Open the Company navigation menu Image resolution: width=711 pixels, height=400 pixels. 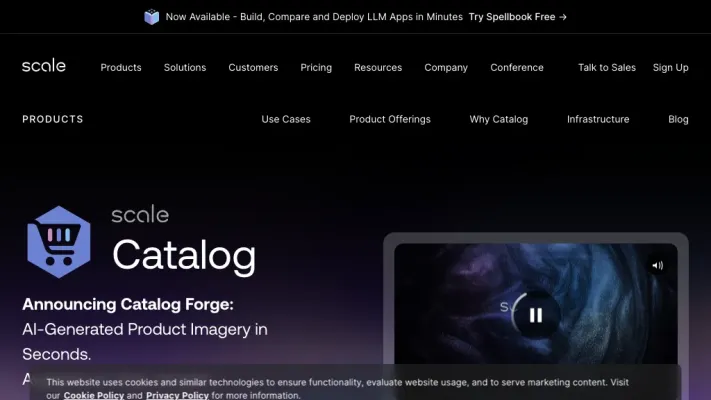(446, 68)
